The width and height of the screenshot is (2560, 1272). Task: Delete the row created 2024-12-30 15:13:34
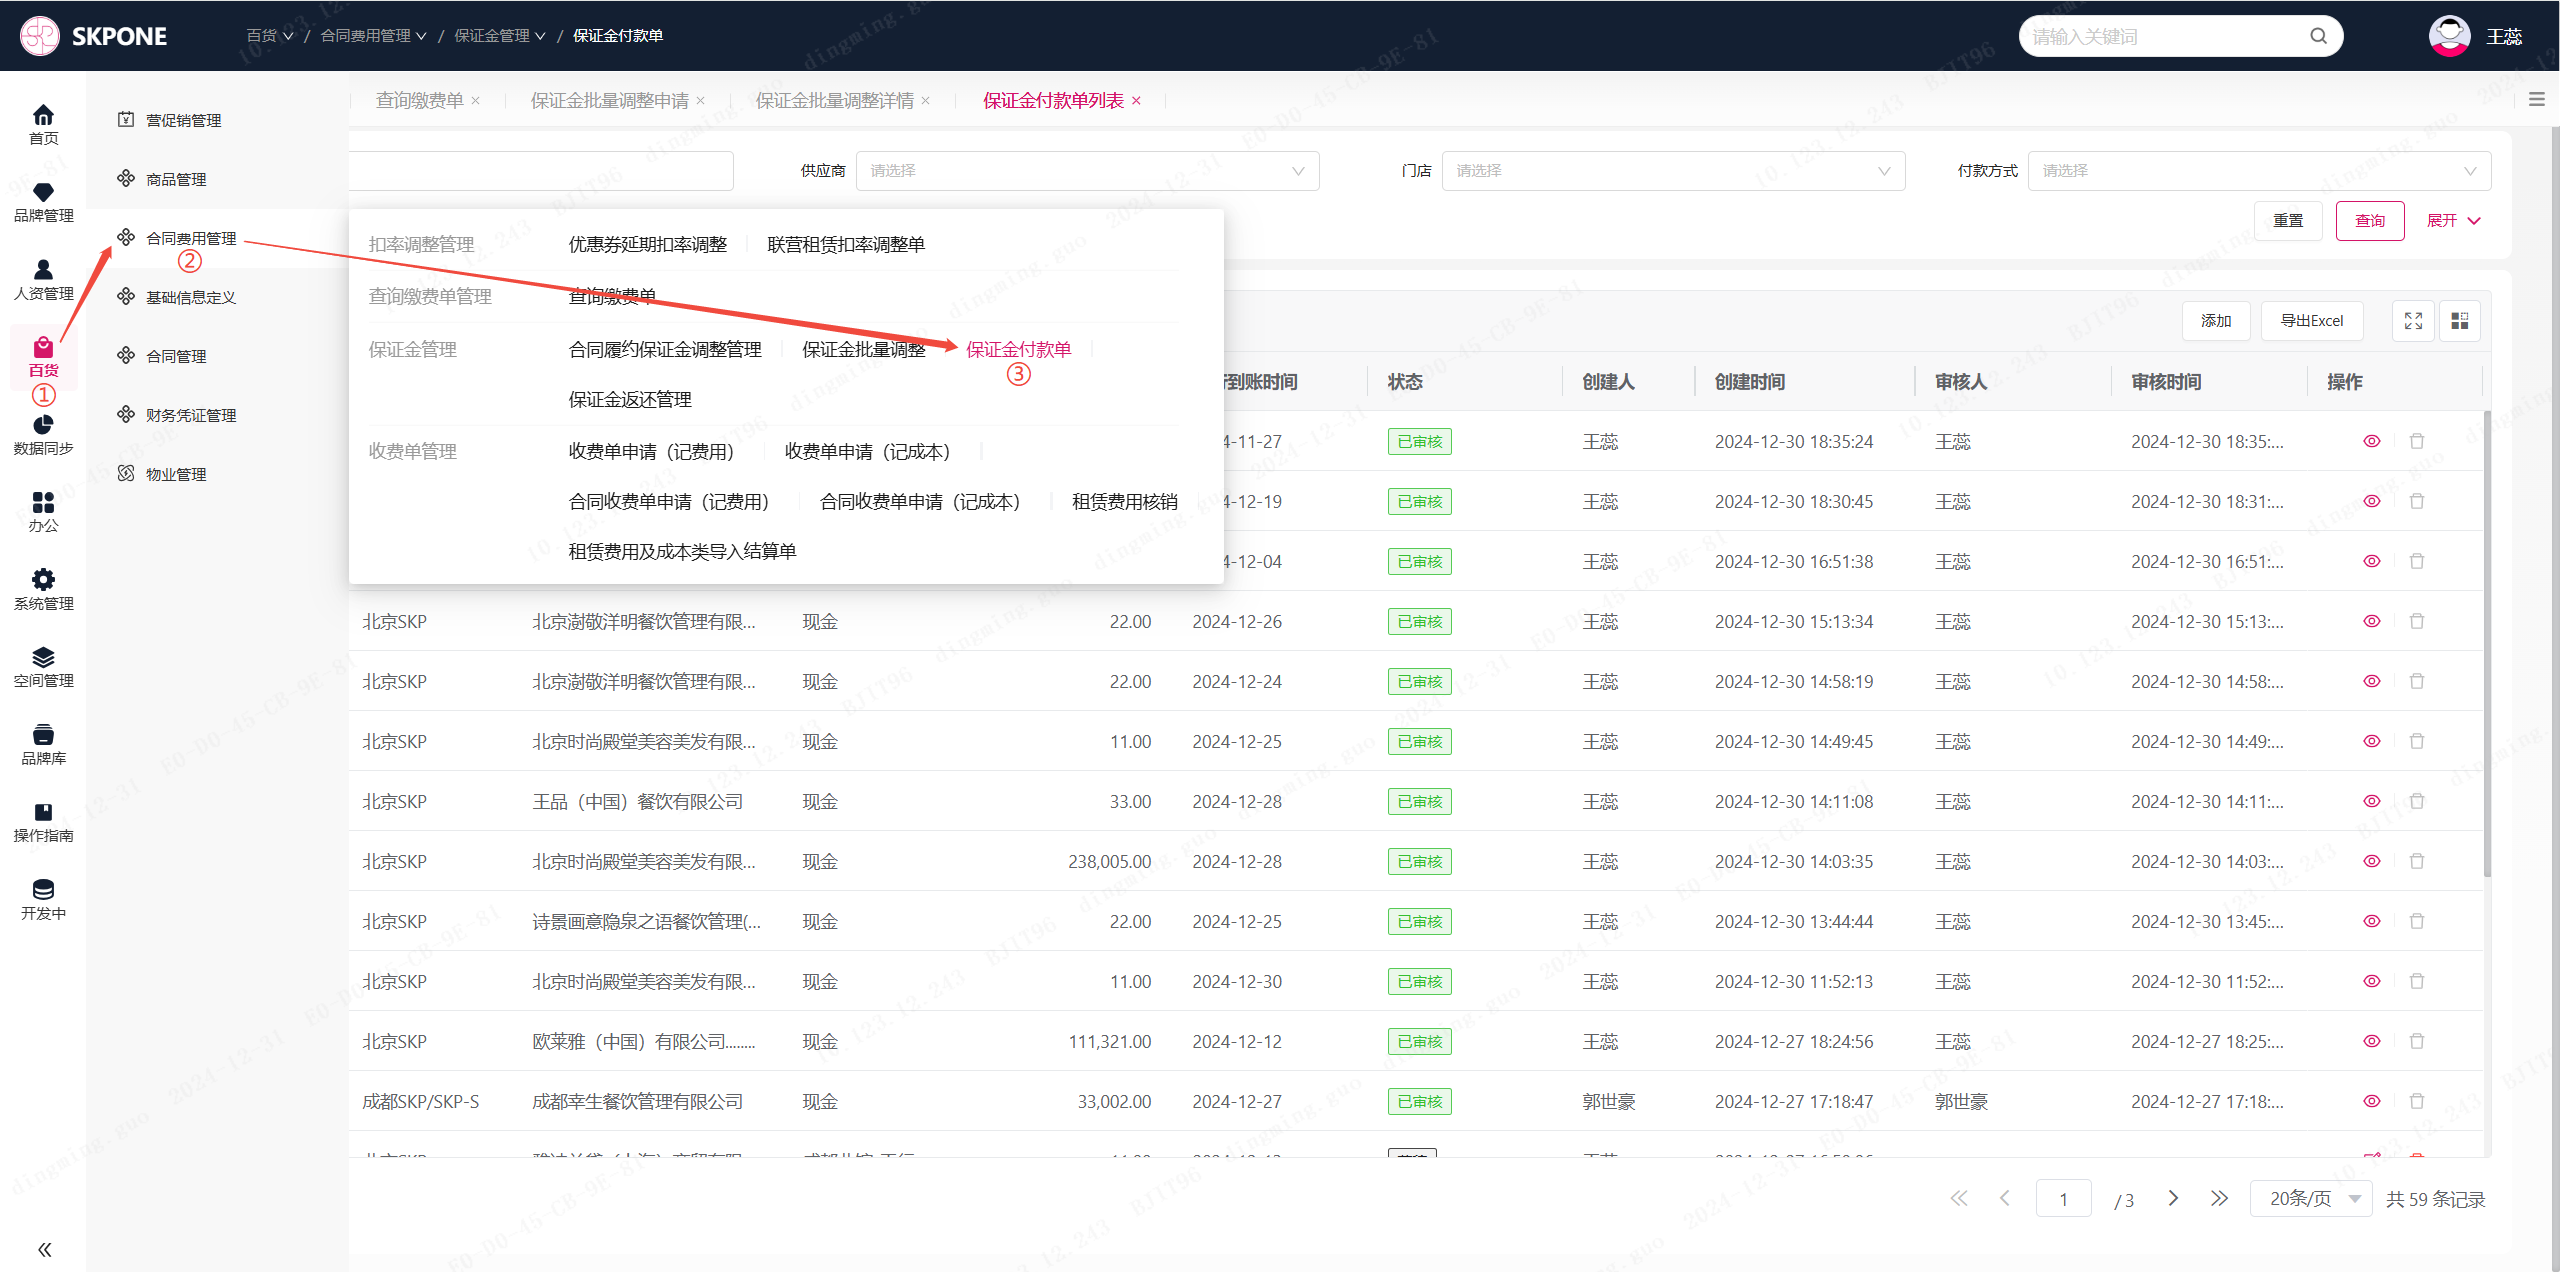tap(2417, 621)
